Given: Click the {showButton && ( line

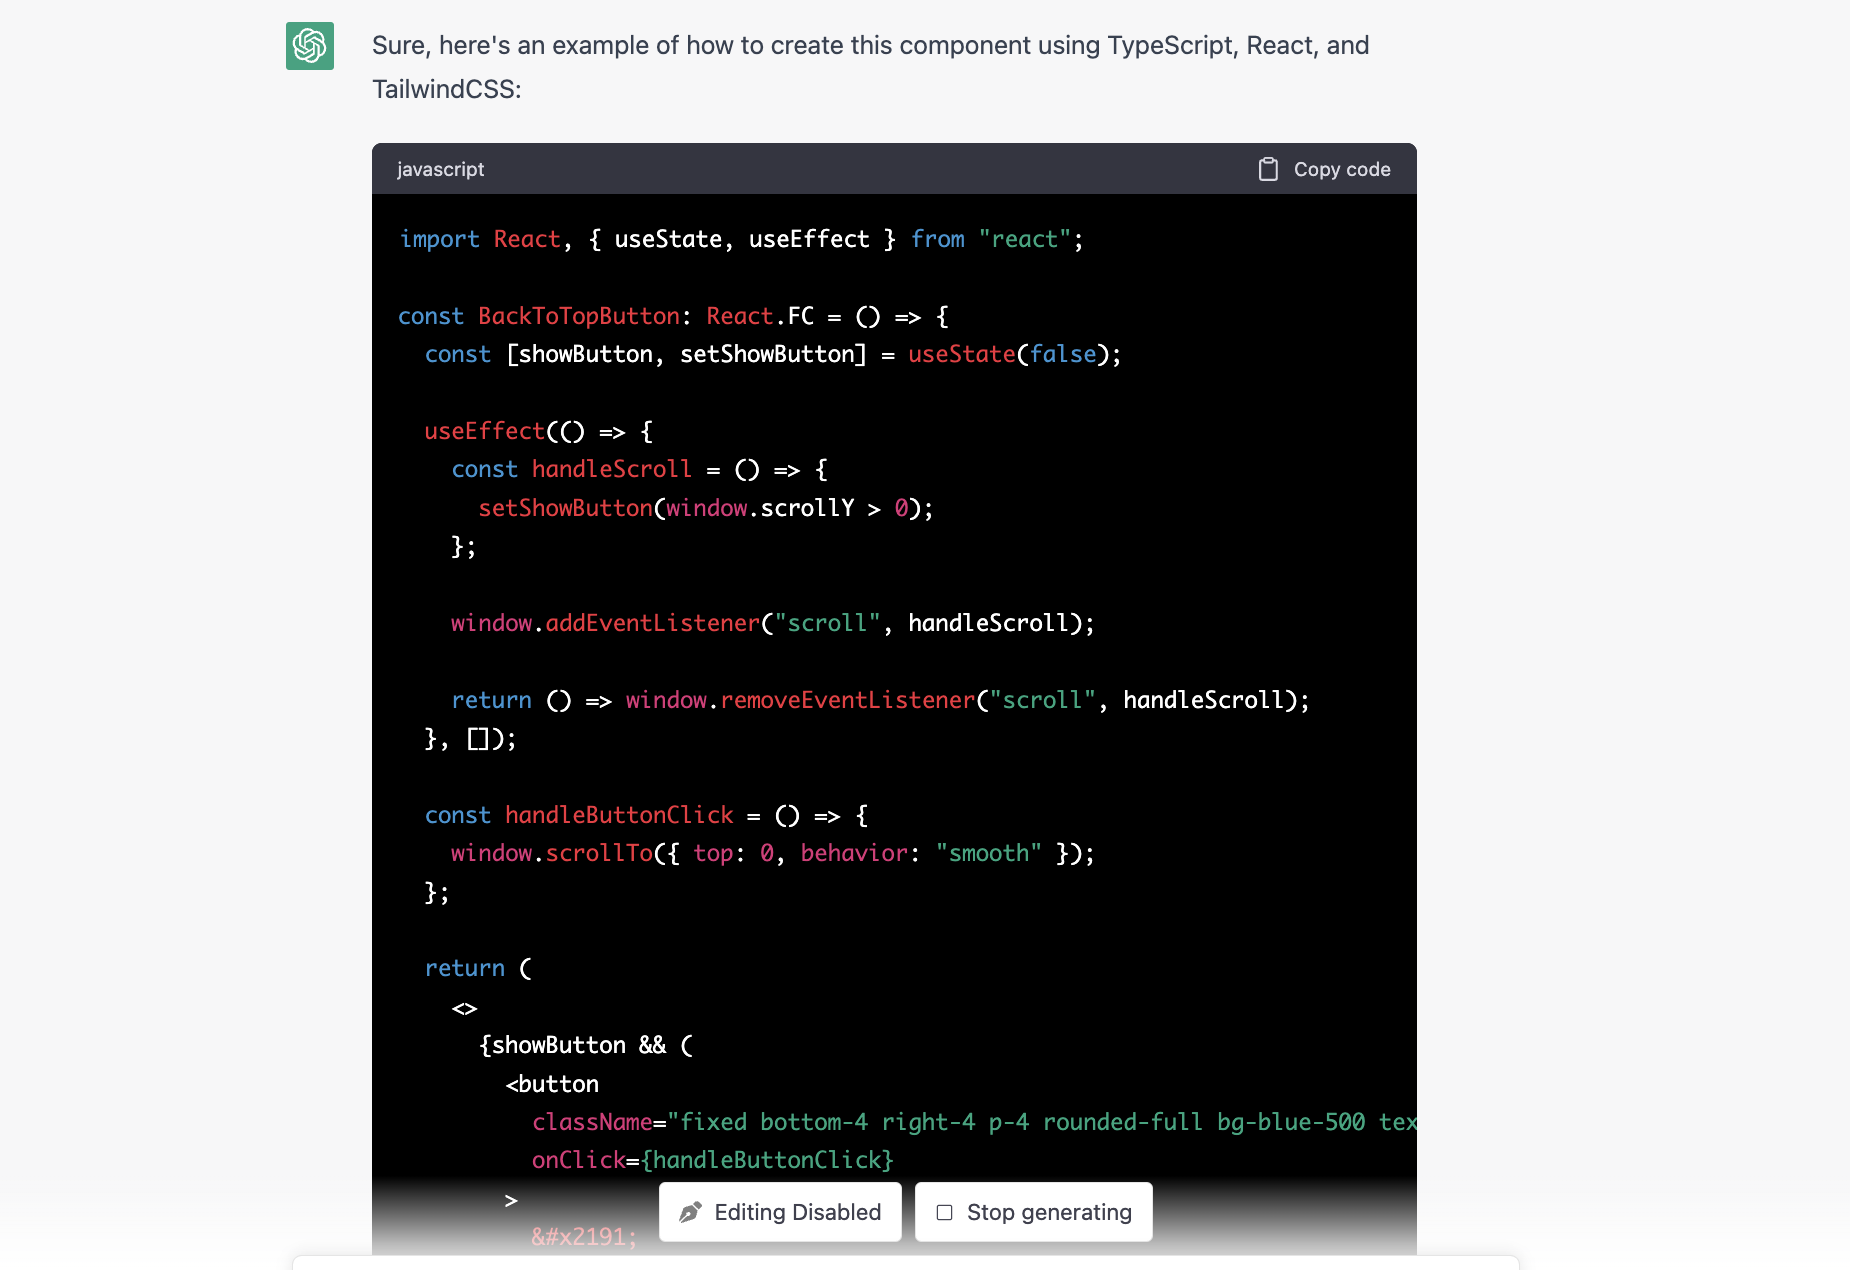Looking at the screenshot, I should (x=586, y=1045).
